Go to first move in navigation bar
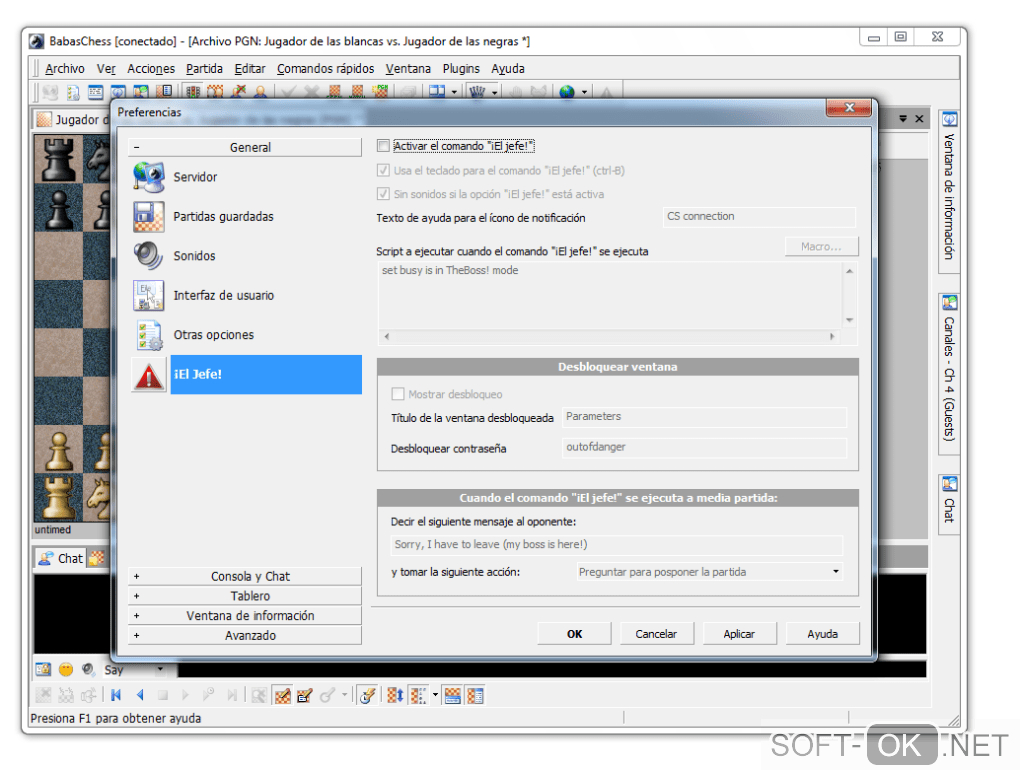Screen dimensions: 1020x770 pos(116,695)
